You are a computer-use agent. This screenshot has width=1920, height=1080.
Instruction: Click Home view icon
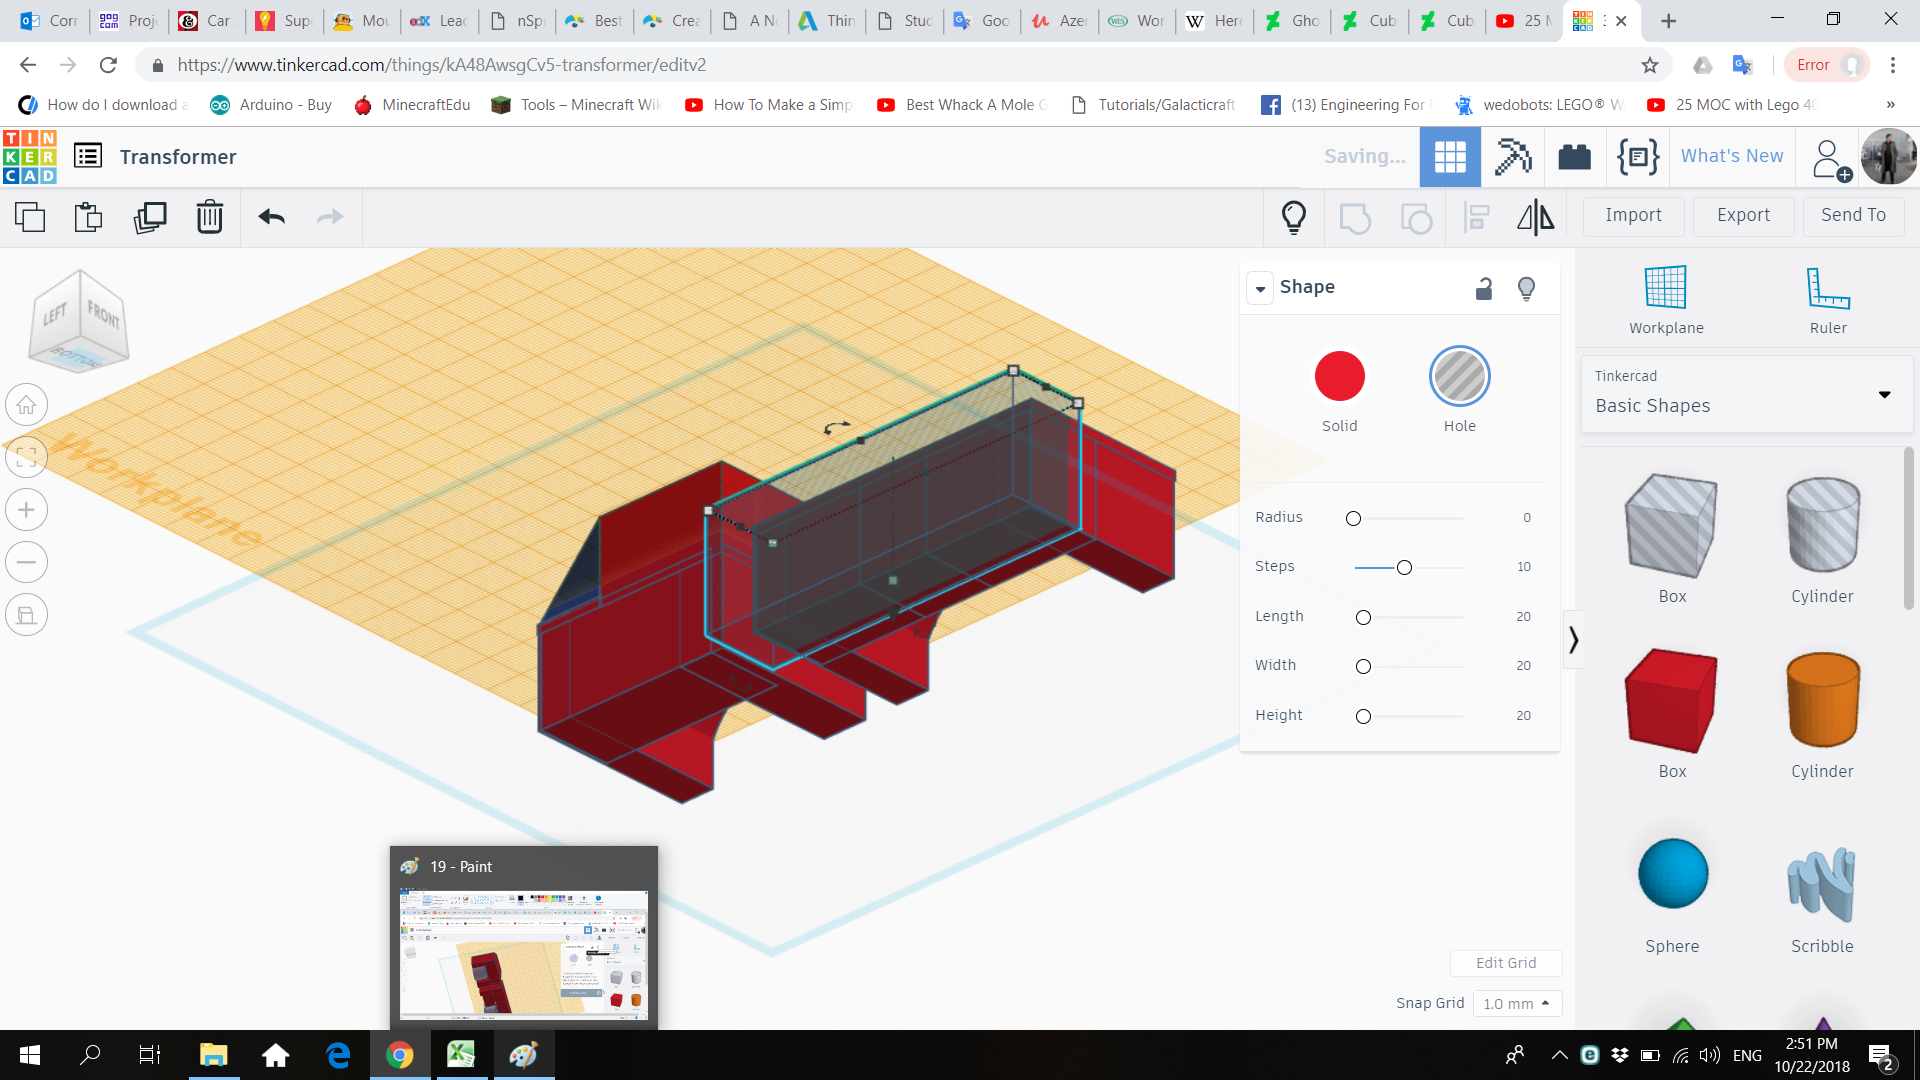coord(27,405)
